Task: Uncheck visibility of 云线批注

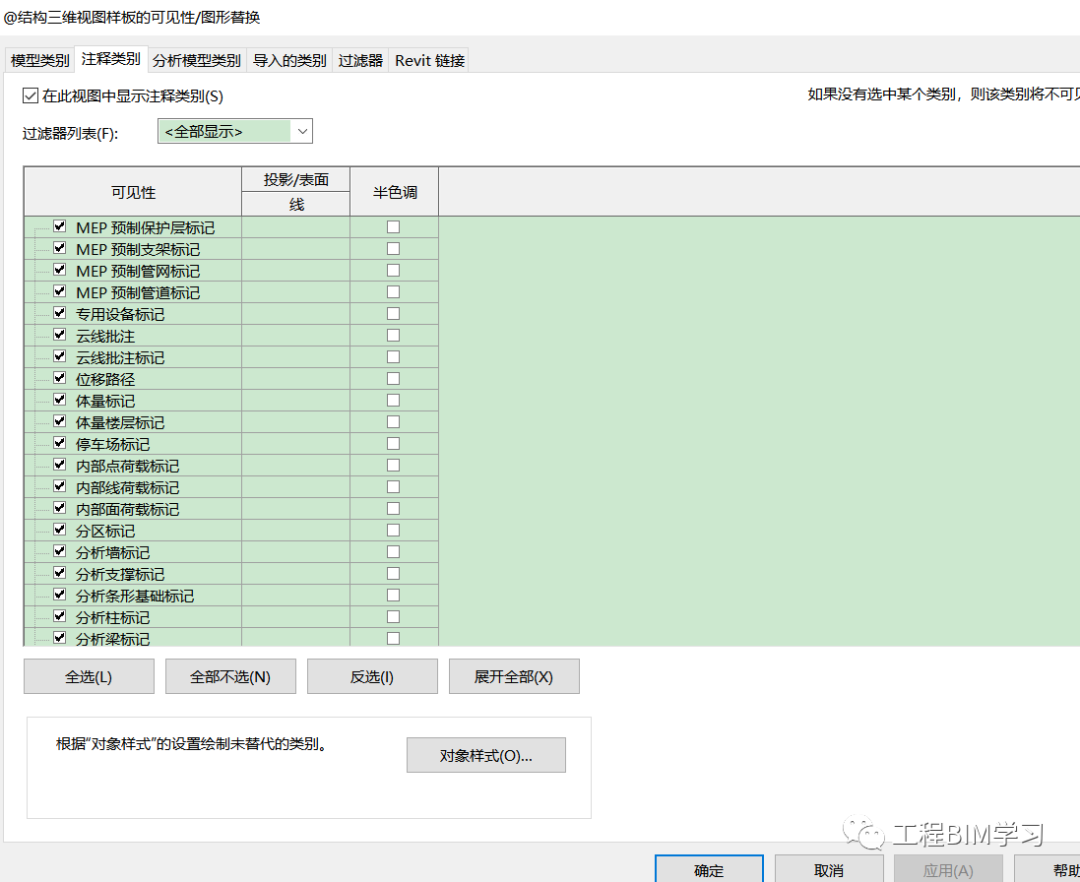Action: [59, 335]
